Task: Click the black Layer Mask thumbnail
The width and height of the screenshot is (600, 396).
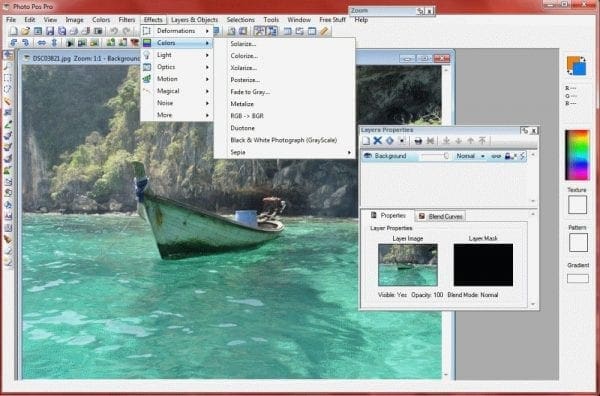Action: (x=483, y=265)
